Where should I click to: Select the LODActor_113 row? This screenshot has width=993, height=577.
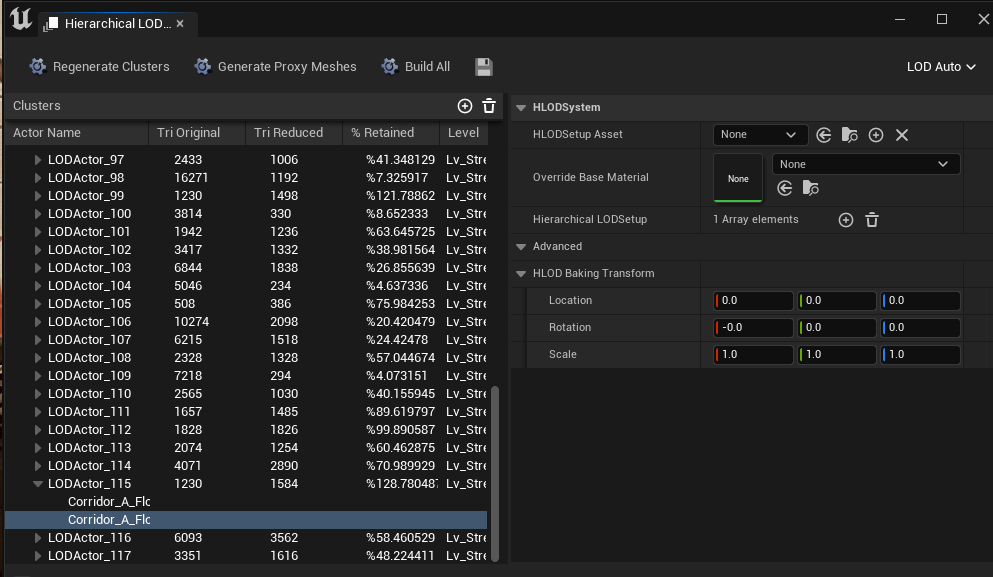[x=246, y=447]
